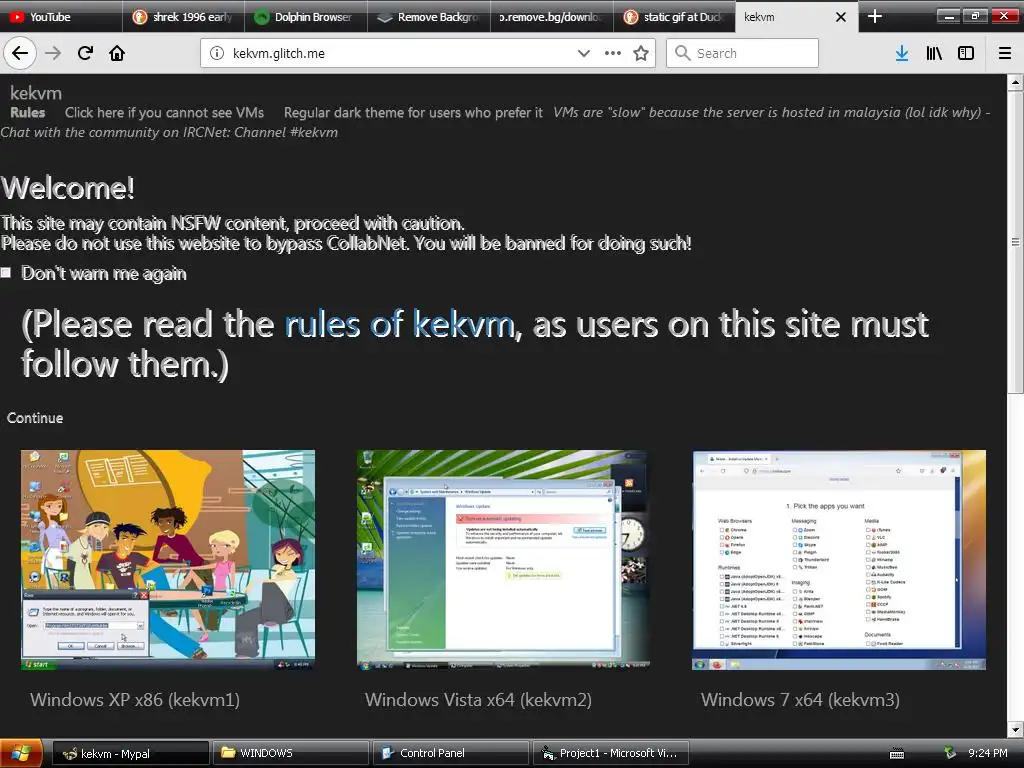
Task: Click the tray icon next to the clock
Action: [950, 753]
